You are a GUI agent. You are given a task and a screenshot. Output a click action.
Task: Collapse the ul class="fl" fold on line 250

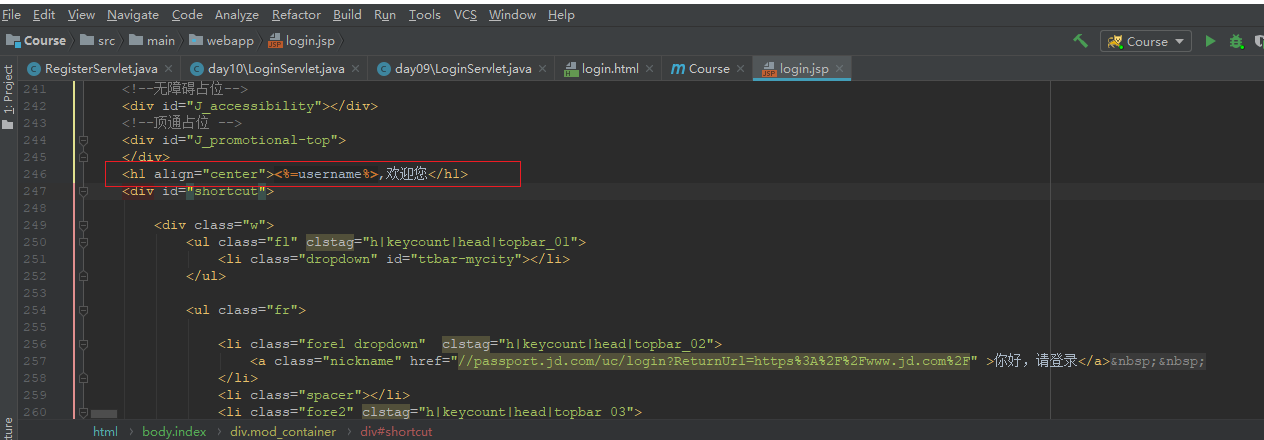[x=83, y=242]
